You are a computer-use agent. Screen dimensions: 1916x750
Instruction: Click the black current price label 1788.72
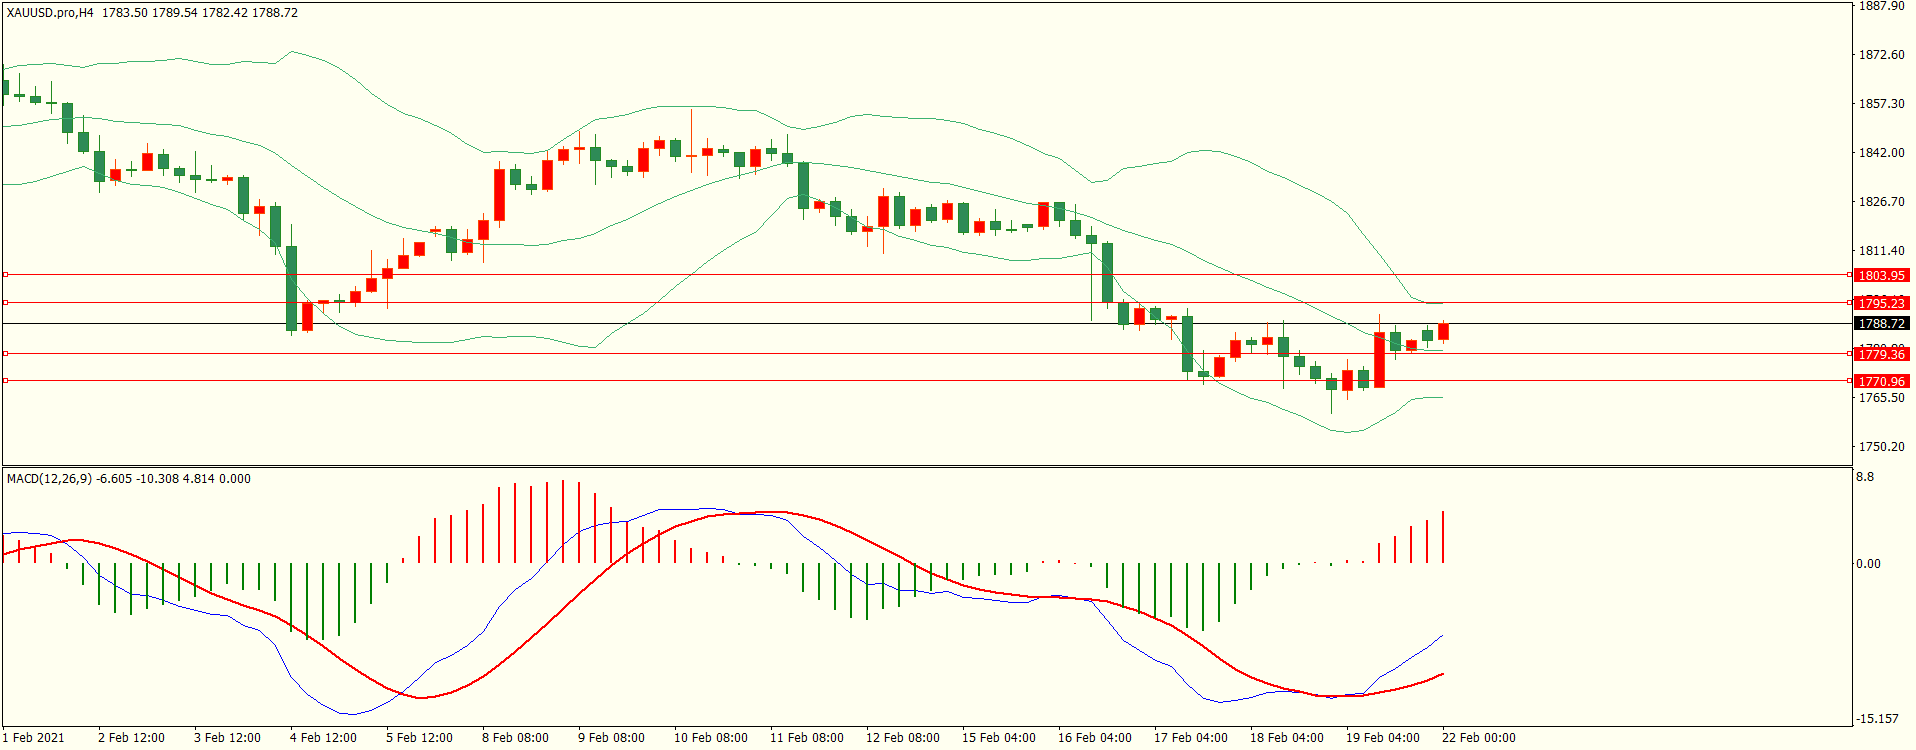1881,324
